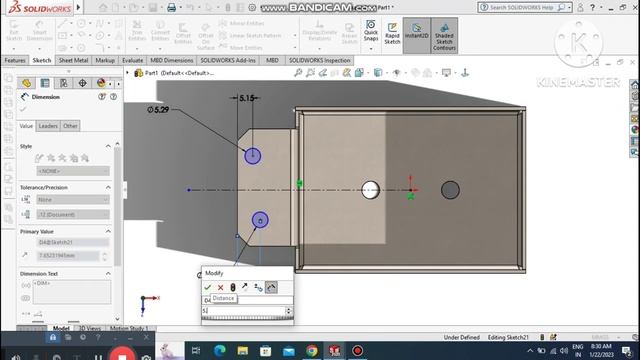
Task: Click the Dimension Text <DIM> box
Action: point(72,291)
